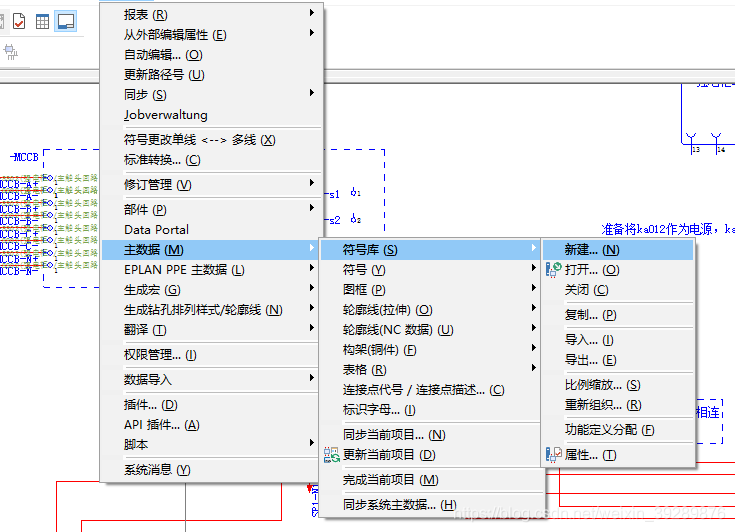Expand arrow next to 报表 (R)
Image resolution: width=735 pixels, height=532 pixels.
tap(312, 13)
